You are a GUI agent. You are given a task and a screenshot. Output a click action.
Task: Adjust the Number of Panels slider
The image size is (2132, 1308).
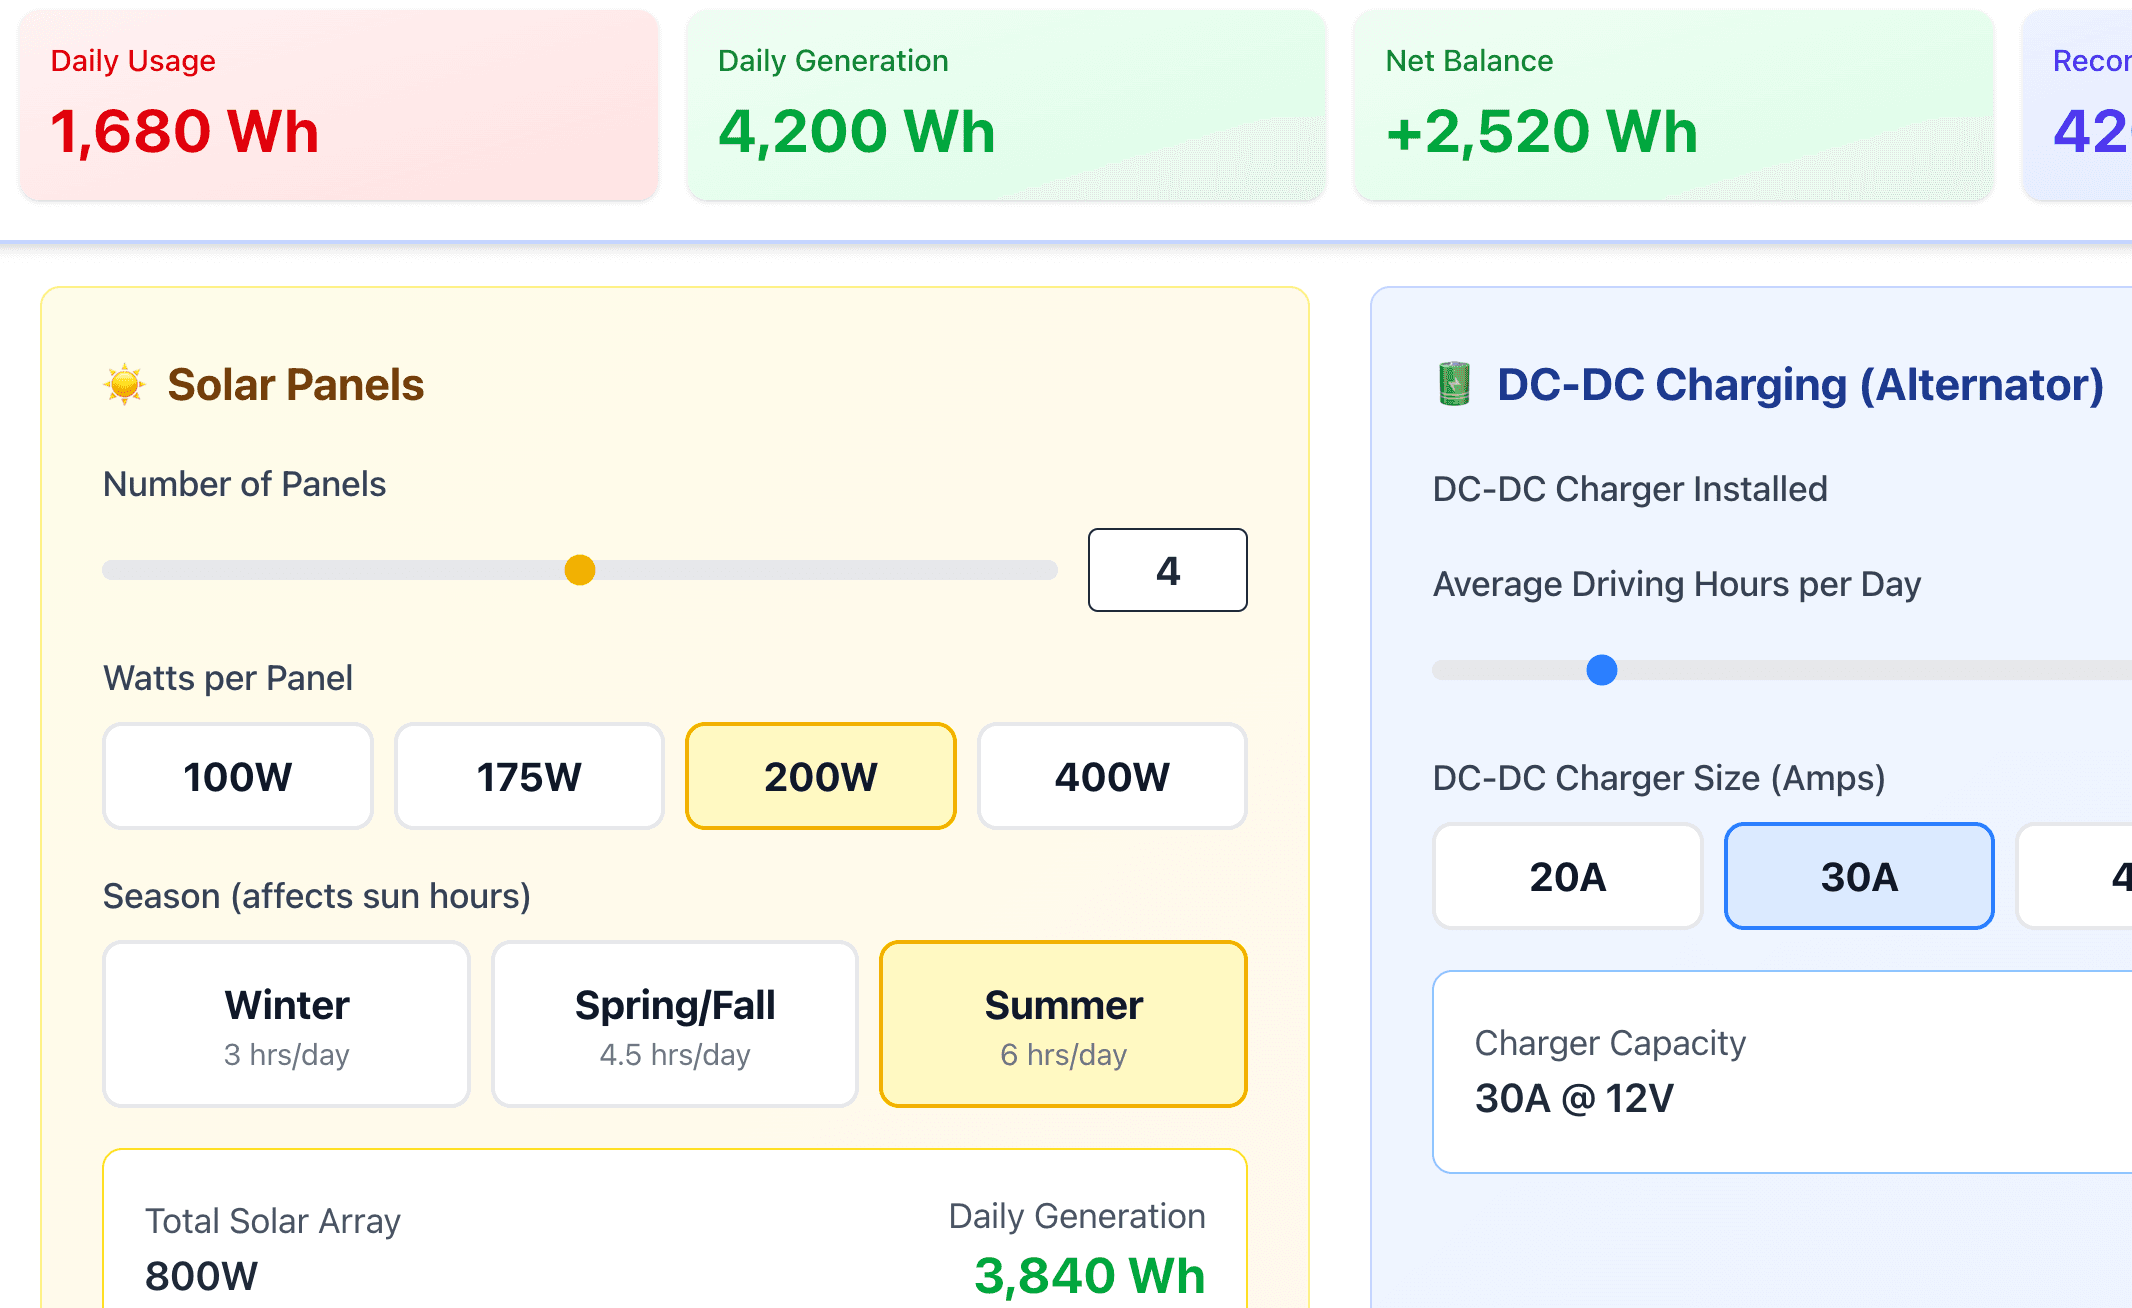[x=580, y=570]
